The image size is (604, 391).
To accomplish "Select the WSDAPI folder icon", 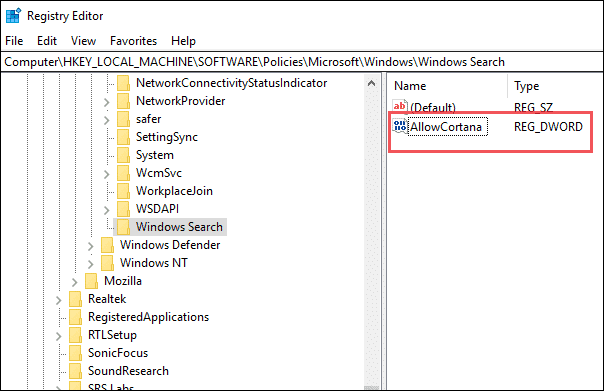I will tap(123, 209).
